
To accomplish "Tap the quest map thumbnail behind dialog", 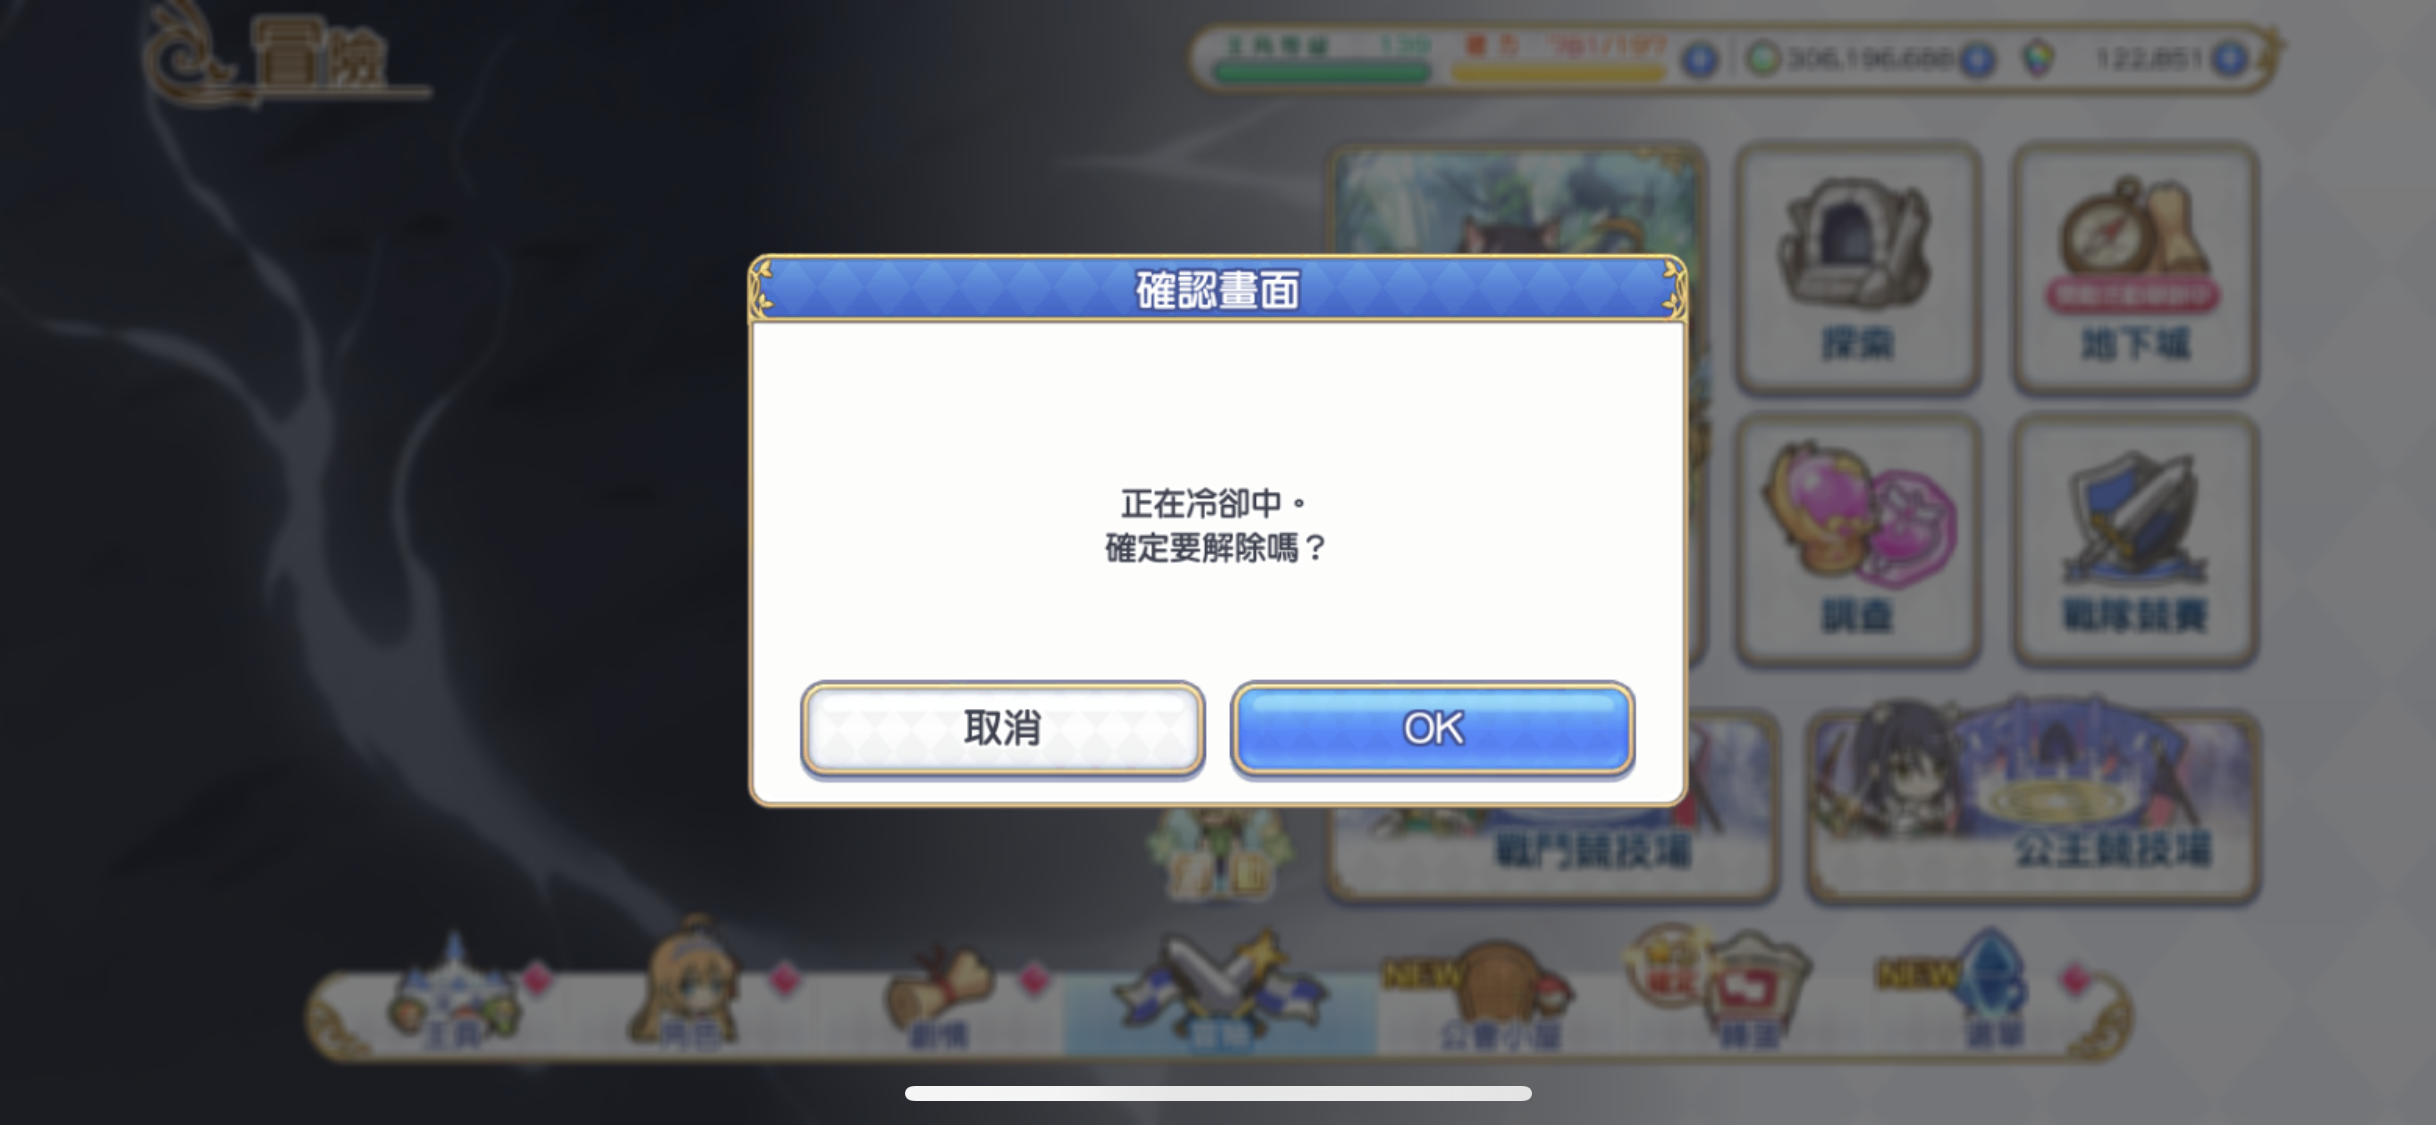I will coord(1516,202).
